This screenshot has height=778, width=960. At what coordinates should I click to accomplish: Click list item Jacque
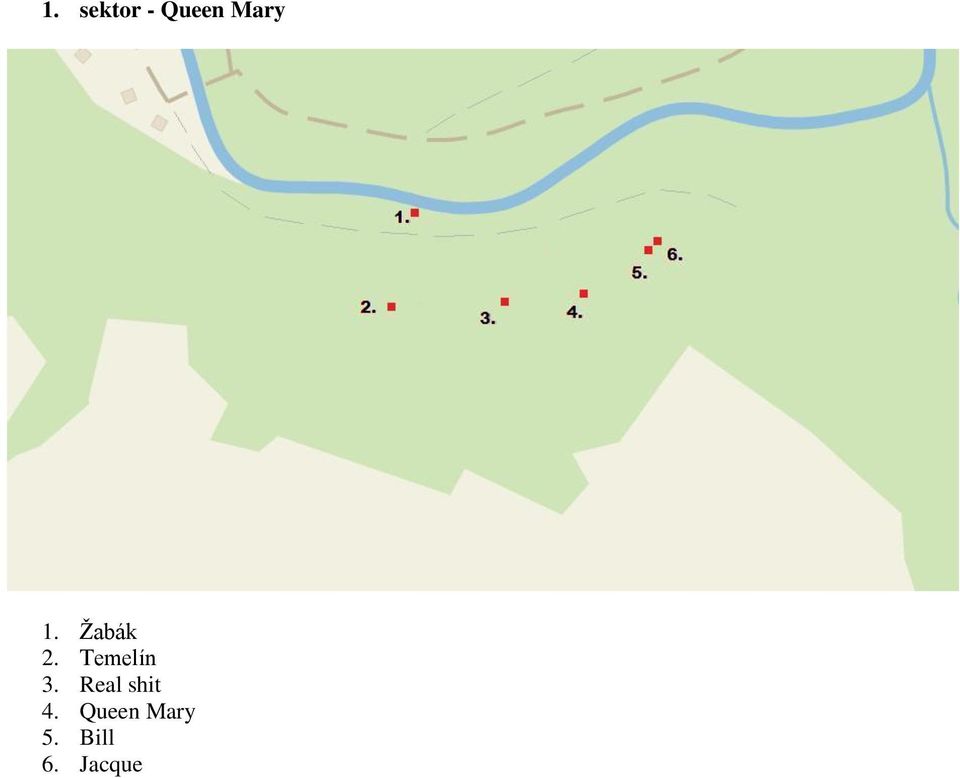click(111, 764)
